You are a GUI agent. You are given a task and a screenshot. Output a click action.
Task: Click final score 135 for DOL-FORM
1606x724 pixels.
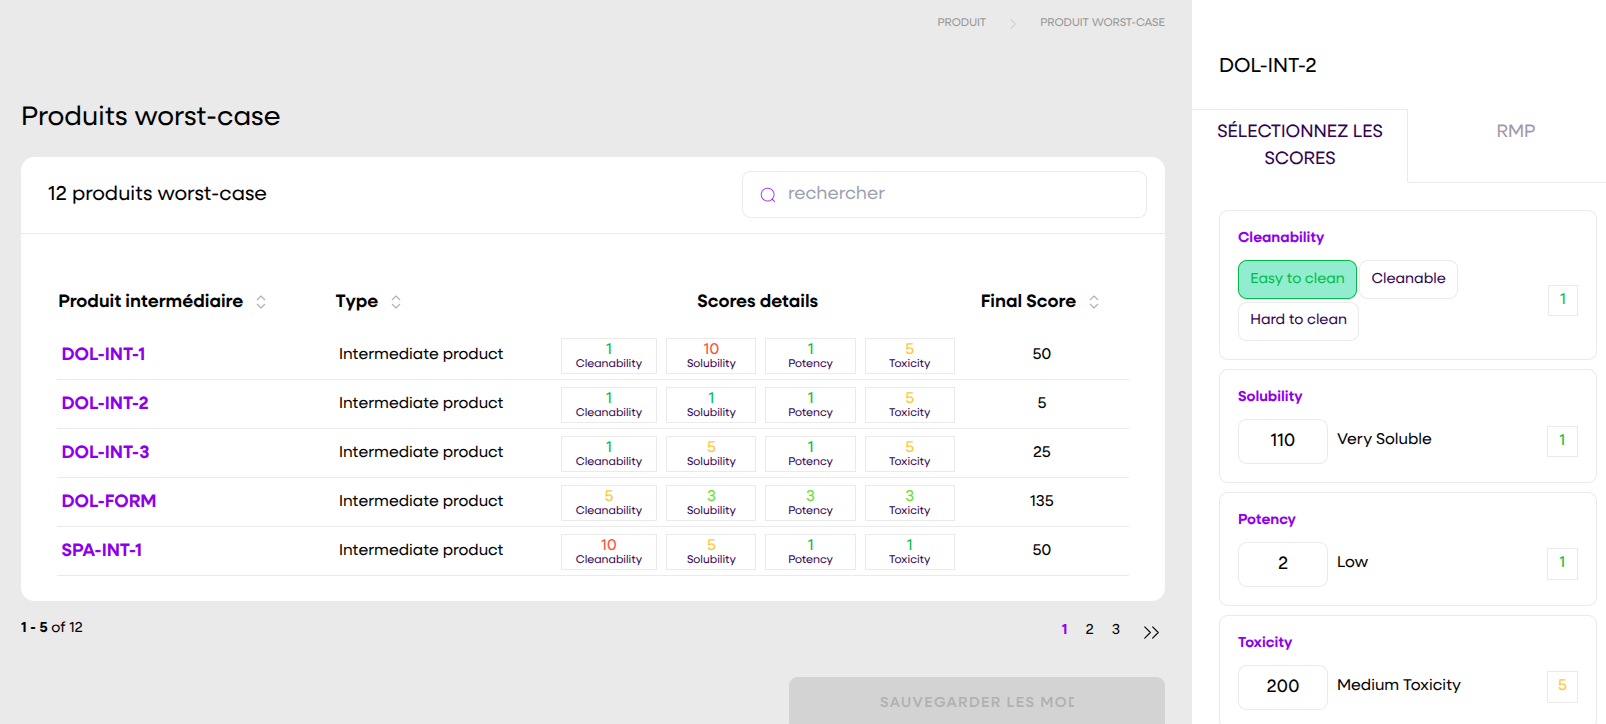click(x=1041, y=501)
